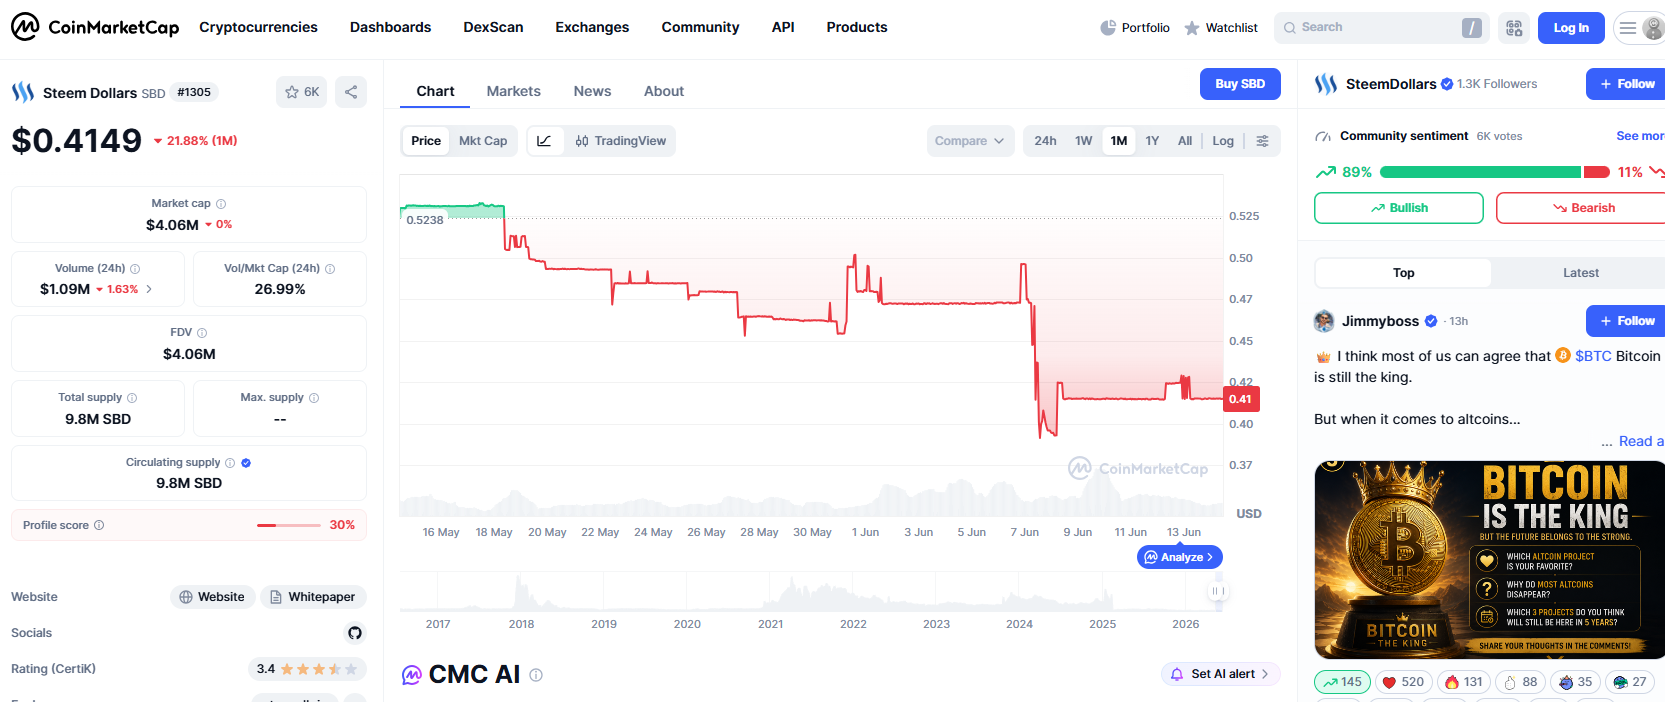Click FDV info icon
Viewport: 1665px width, 702px height.
202,333
